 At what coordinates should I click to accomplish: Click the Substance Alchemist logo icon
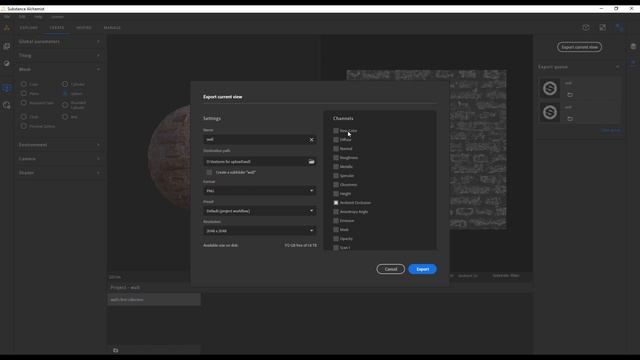pyautogui.click(x=7, y=28)
